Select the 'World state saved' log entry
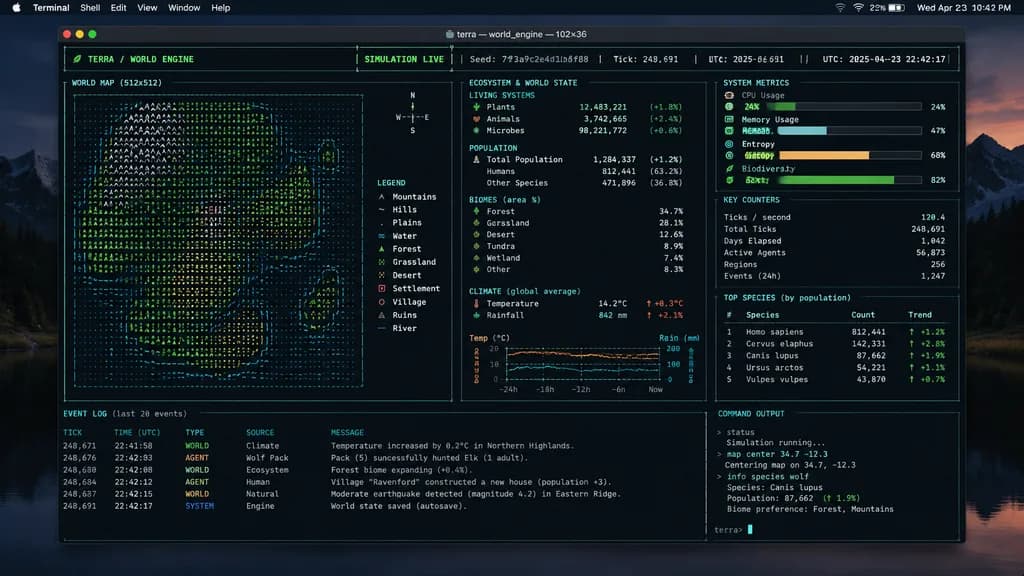1024x576 pixels. point(265,506)
